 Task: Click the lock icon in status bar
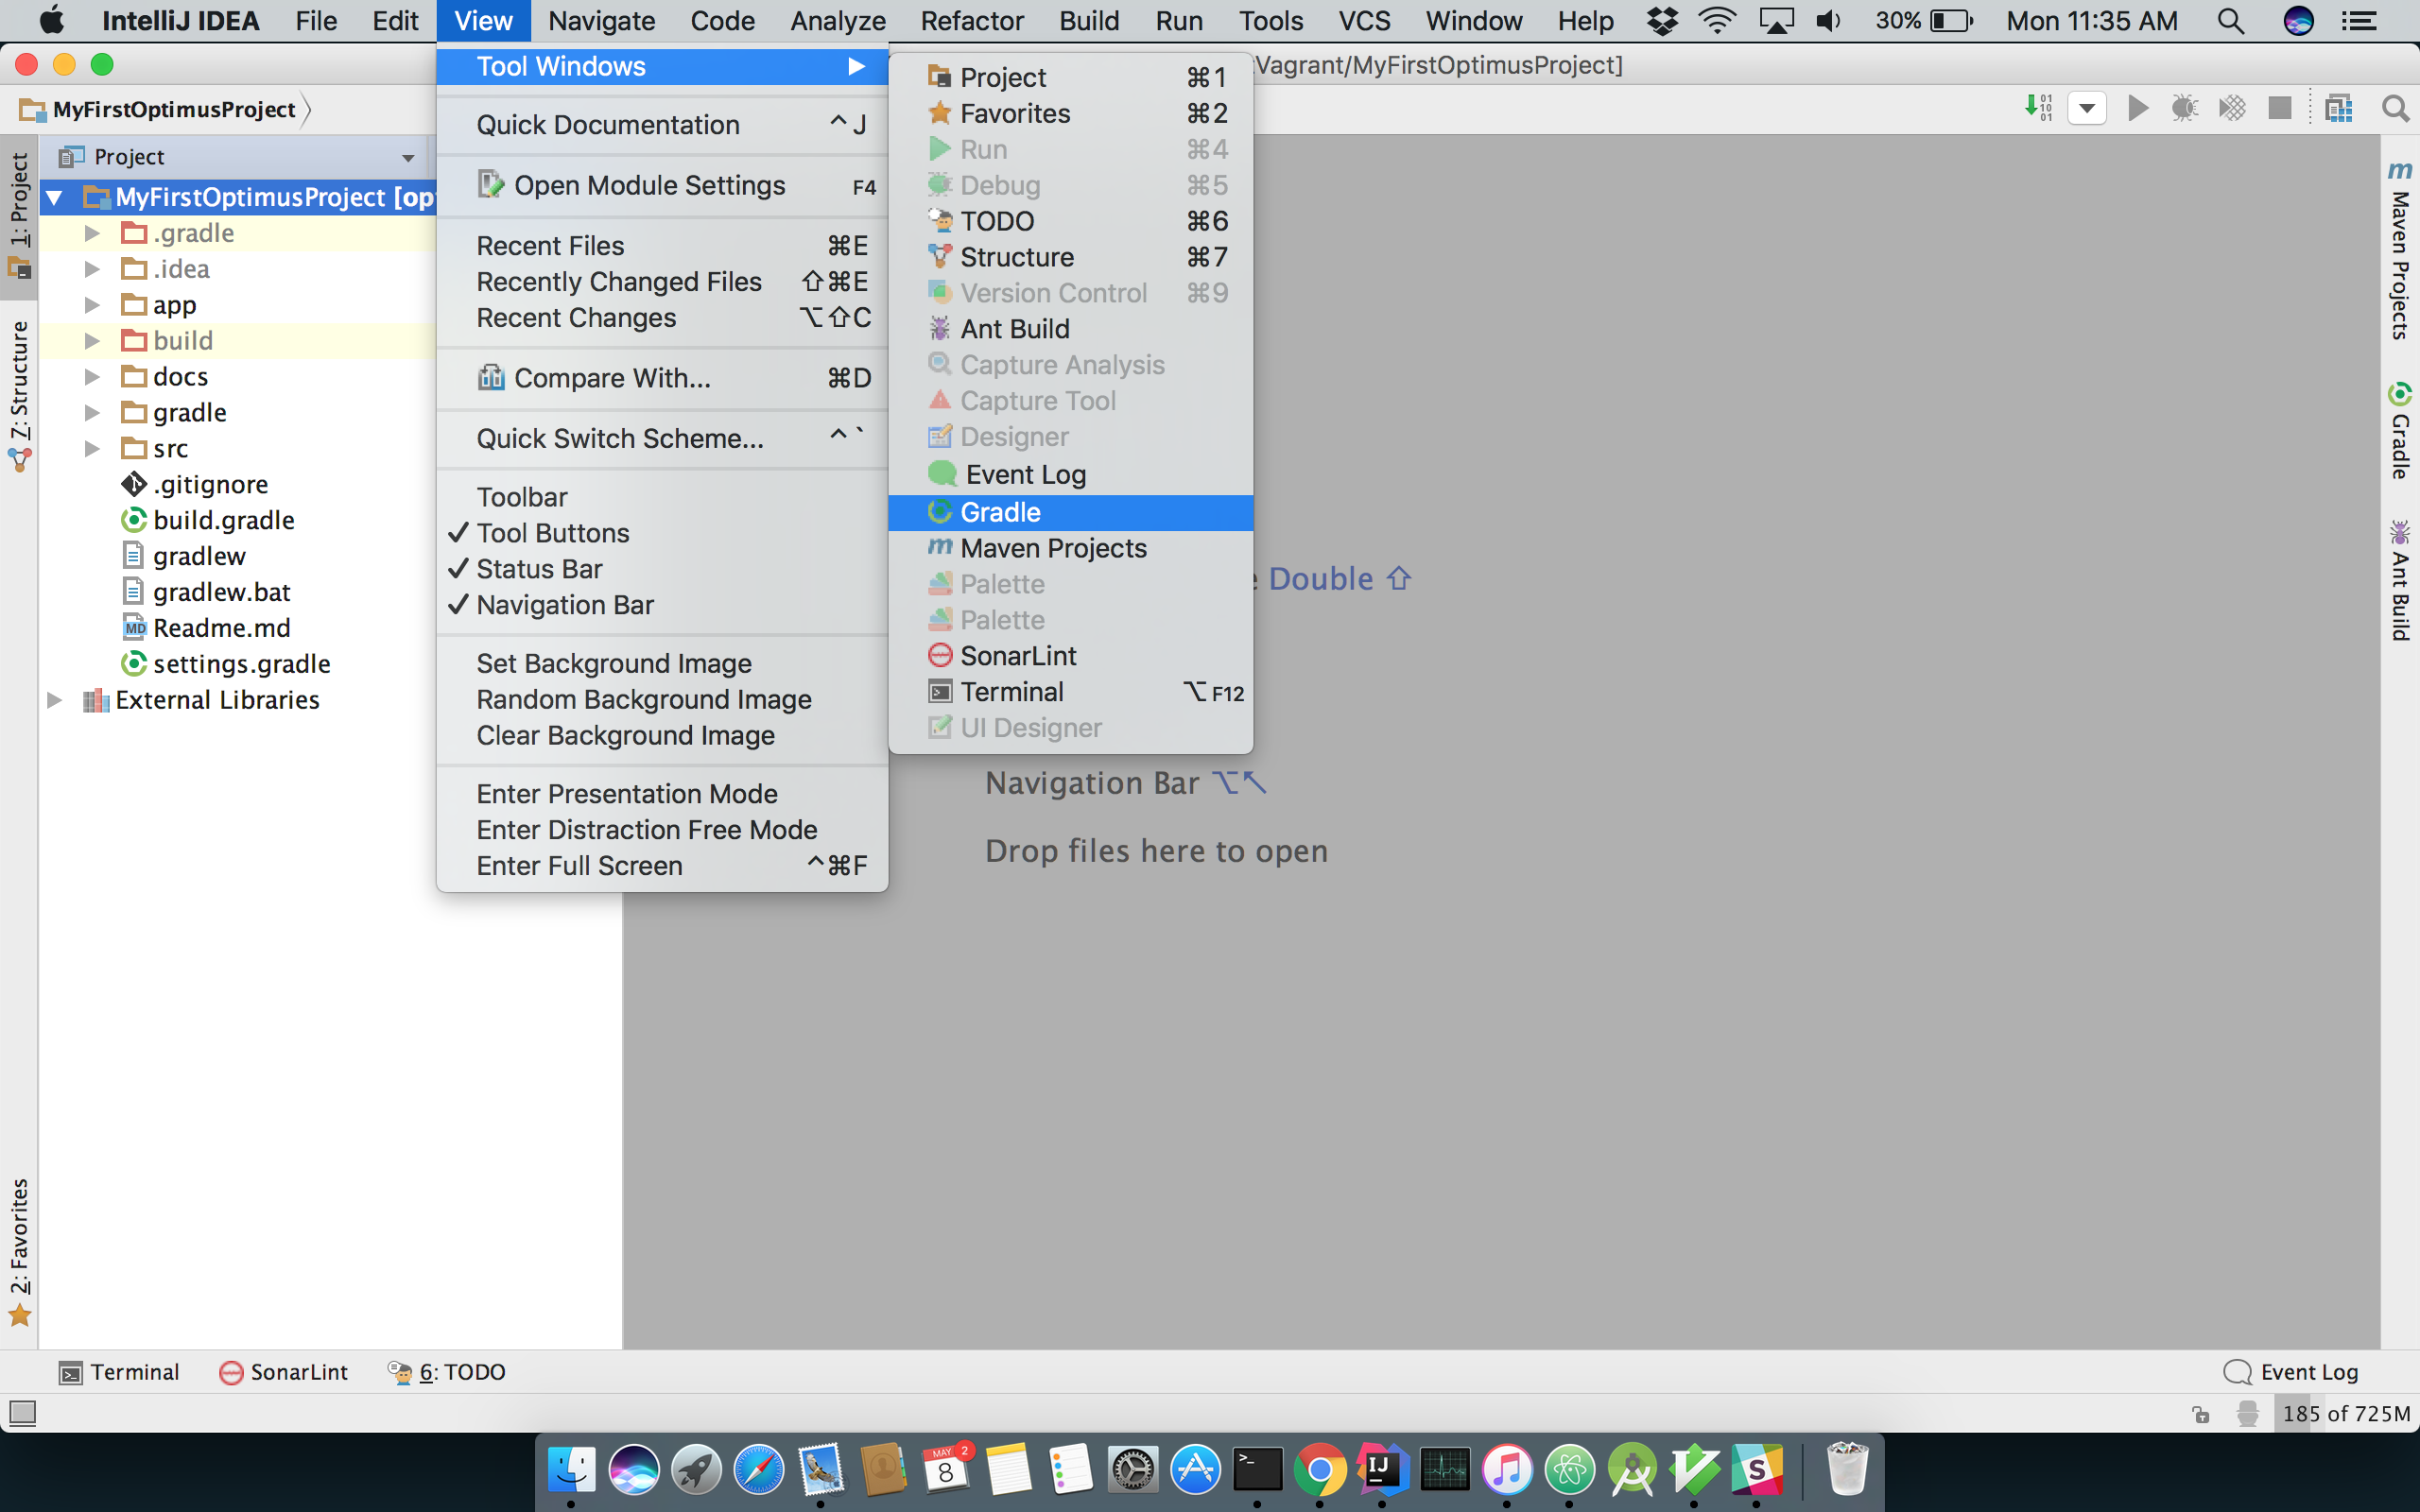tap(2201, 1414)
